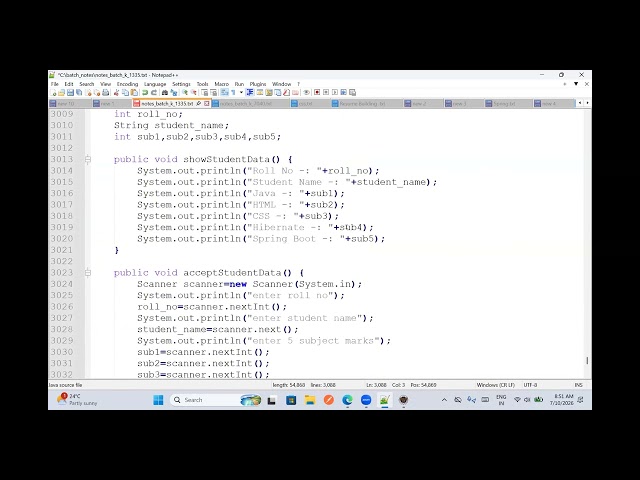Play back the recorded macro

(335, 93)
